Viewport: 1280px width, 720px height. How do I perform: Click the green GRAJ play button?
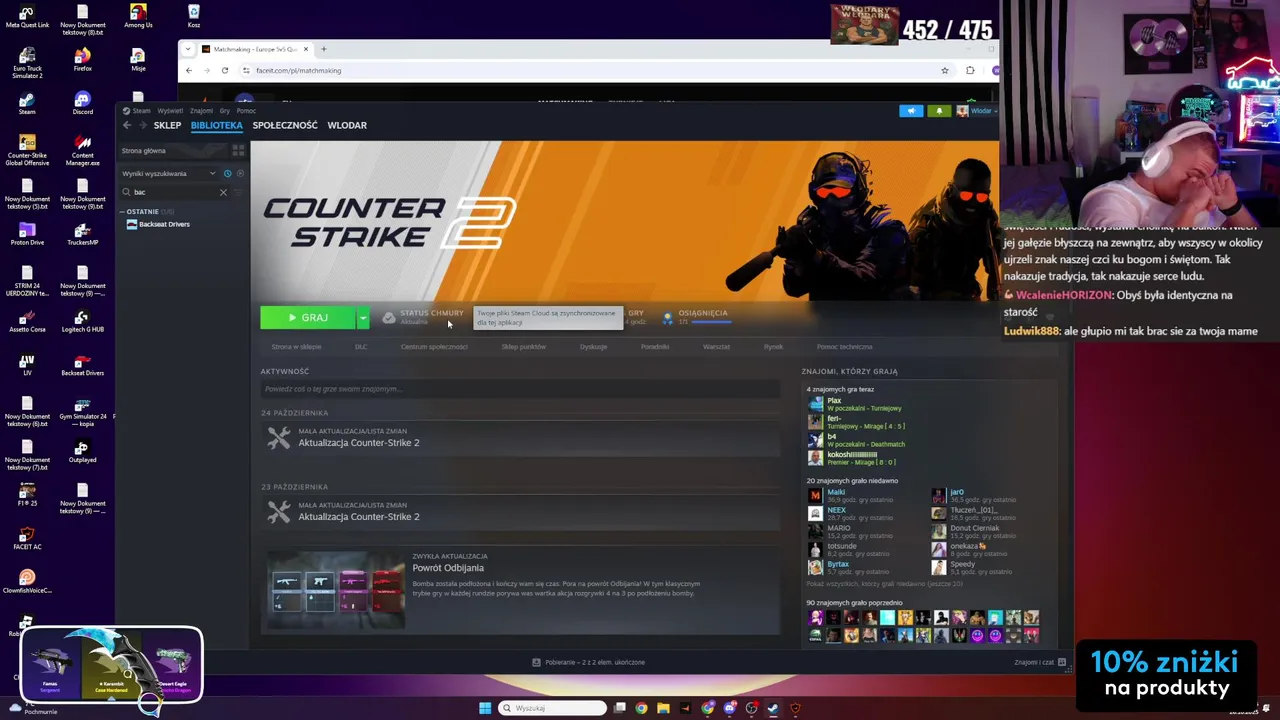tap(307, 317)
